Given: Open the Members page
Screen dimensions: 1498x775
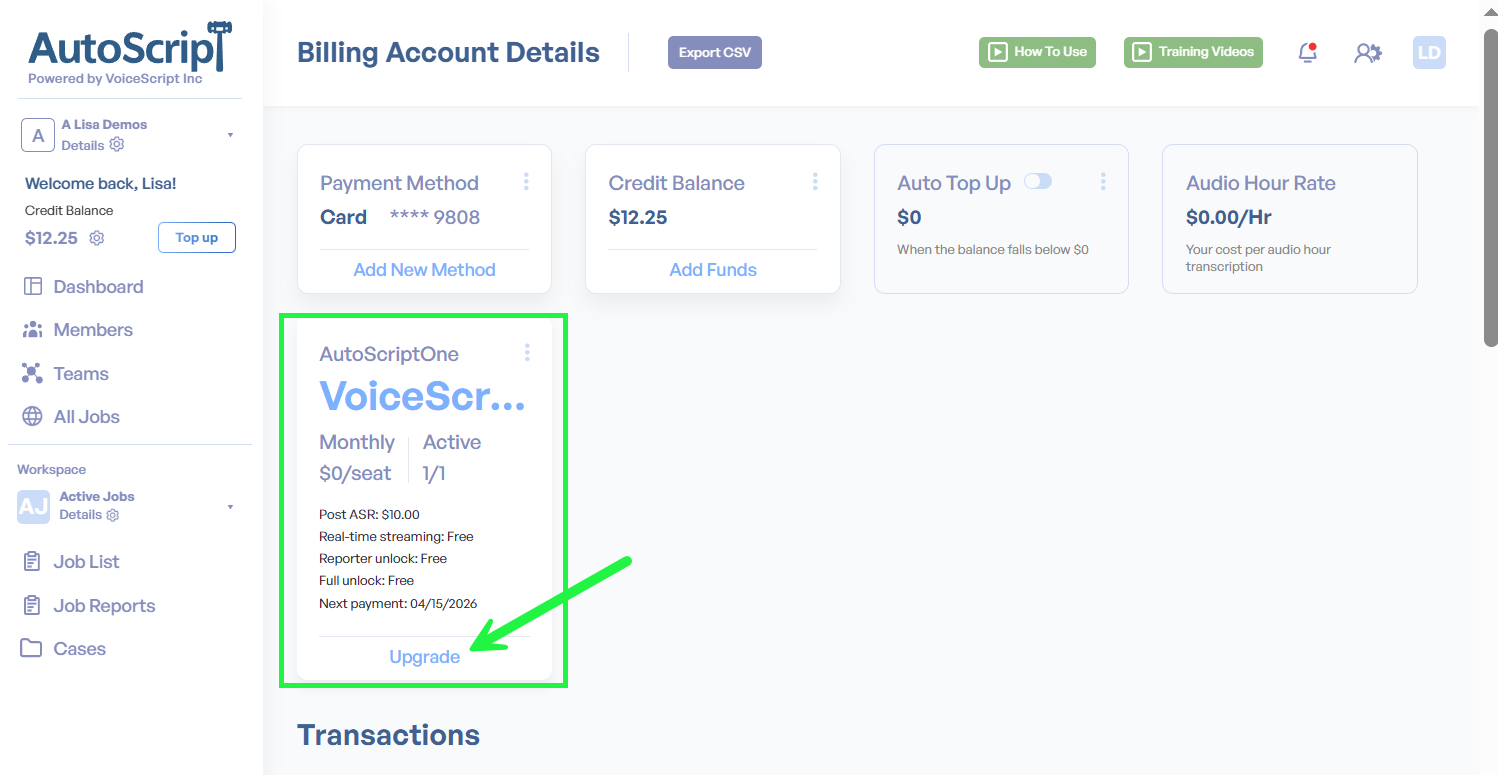Looking at the screenshot, I should point(93,330).
